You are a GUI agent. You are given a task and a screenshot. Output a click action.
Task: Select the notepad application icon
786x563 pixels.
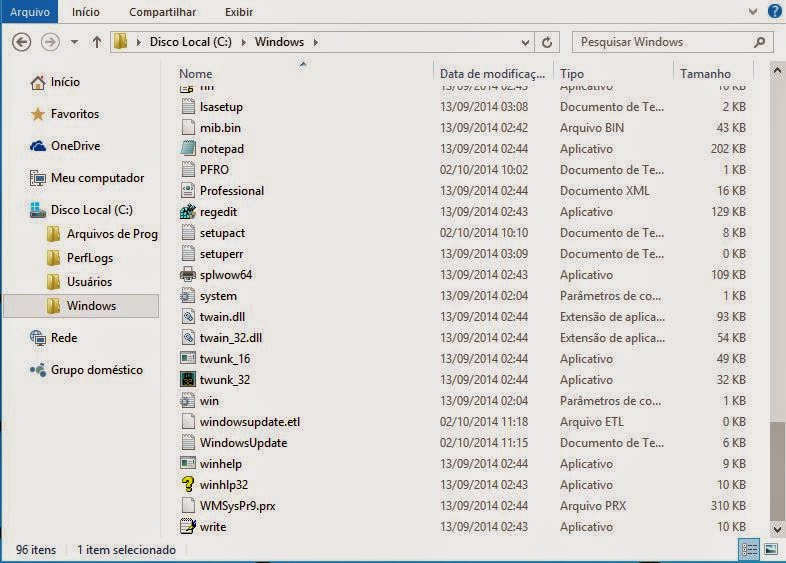188,148
